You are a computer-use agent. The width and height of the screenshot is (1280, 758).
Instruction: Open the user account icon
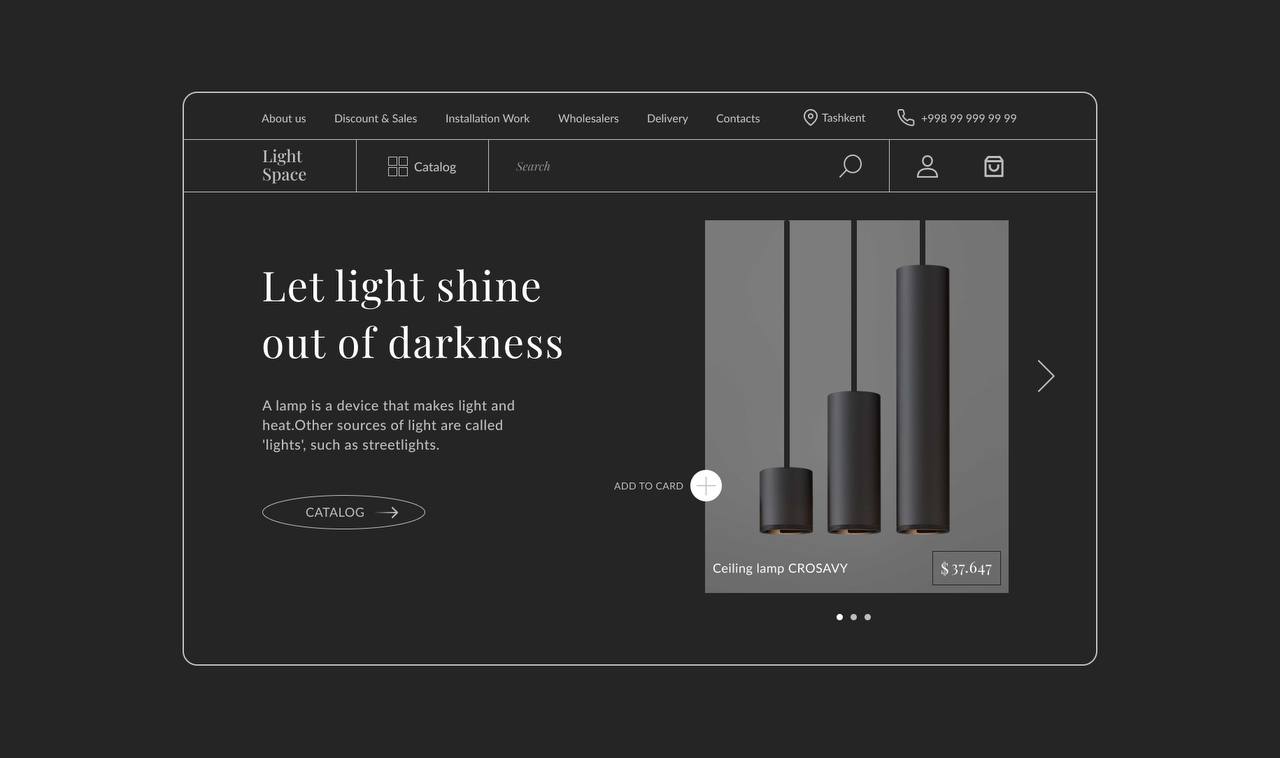[927, 166]
